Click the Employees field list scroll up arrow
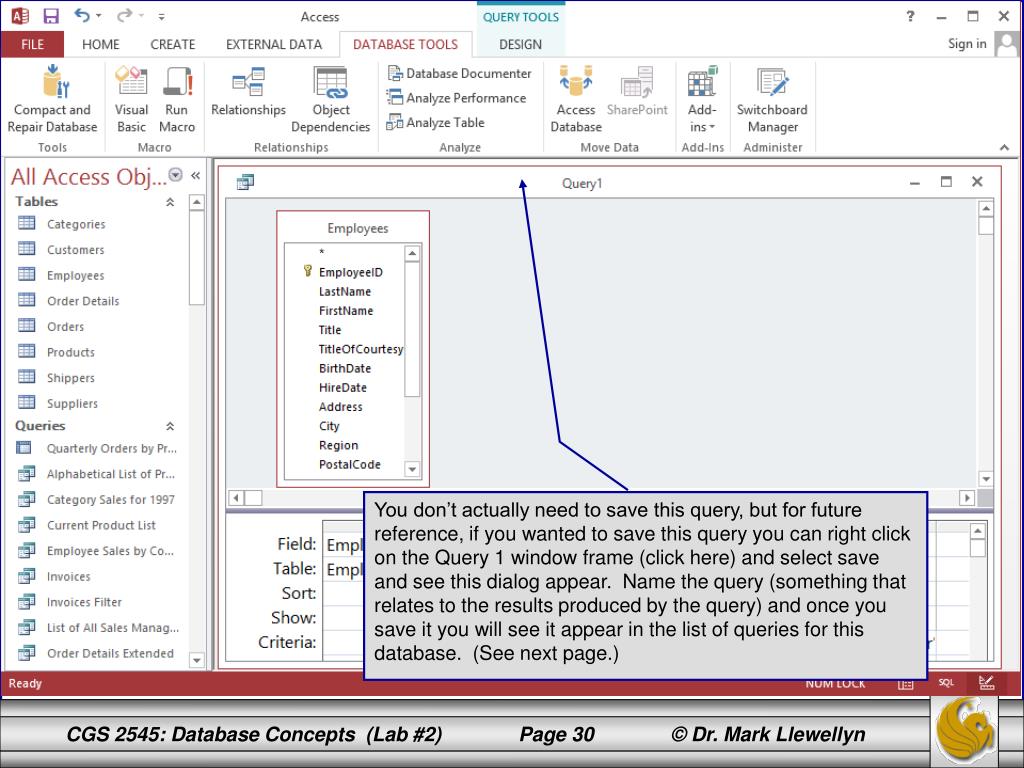The image size is (1024, 768). coord(412,253)
